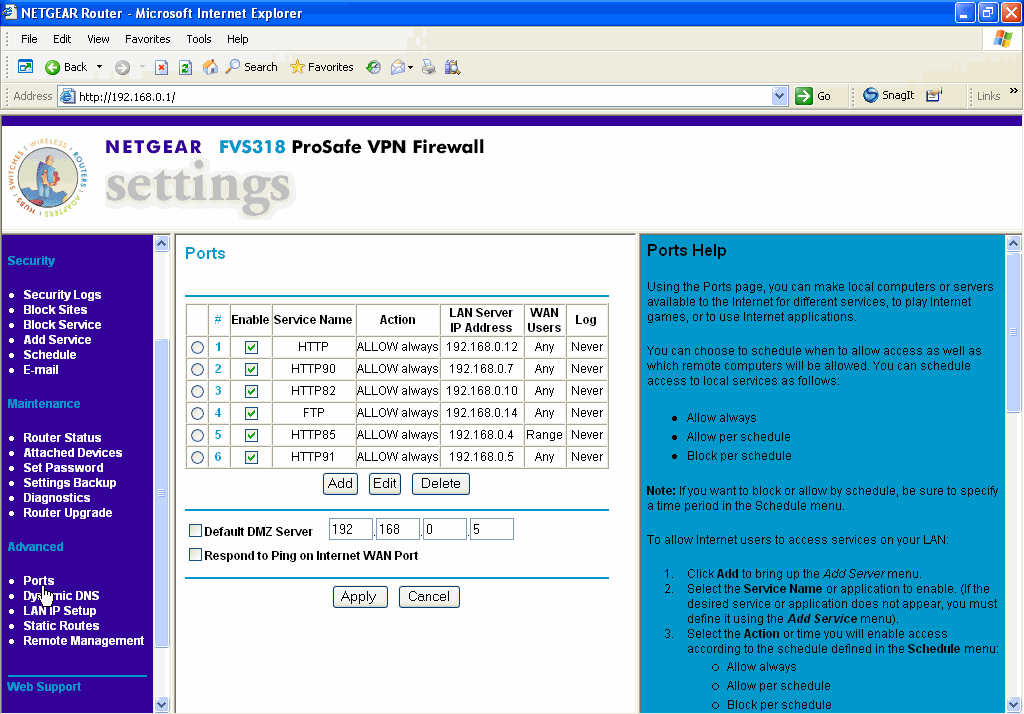Open the View menu
This screenshot has height=714, width=1024.
(x=98, y=39)
